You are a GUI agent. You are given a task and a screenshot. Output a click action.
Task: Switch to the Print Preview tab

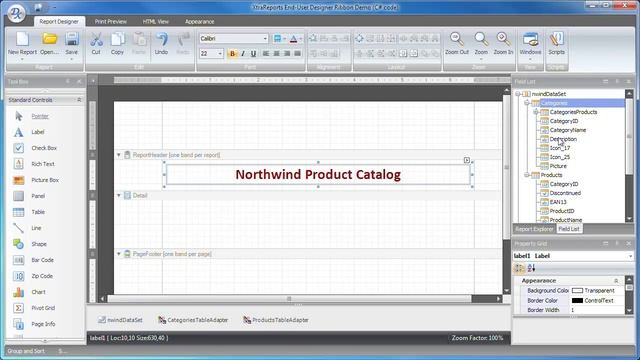point(111,21)
